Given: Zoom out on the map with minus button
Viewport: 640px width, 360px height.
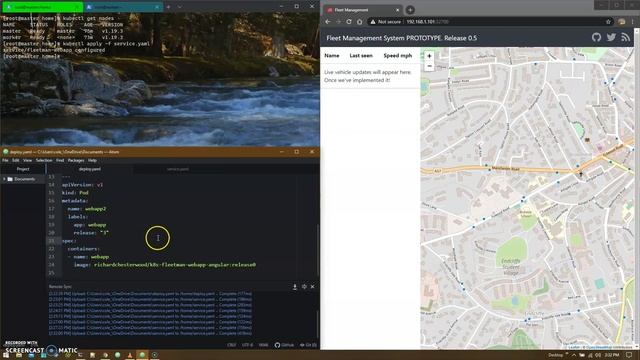Looking at the screenshot, I should [x=429, y=66].
